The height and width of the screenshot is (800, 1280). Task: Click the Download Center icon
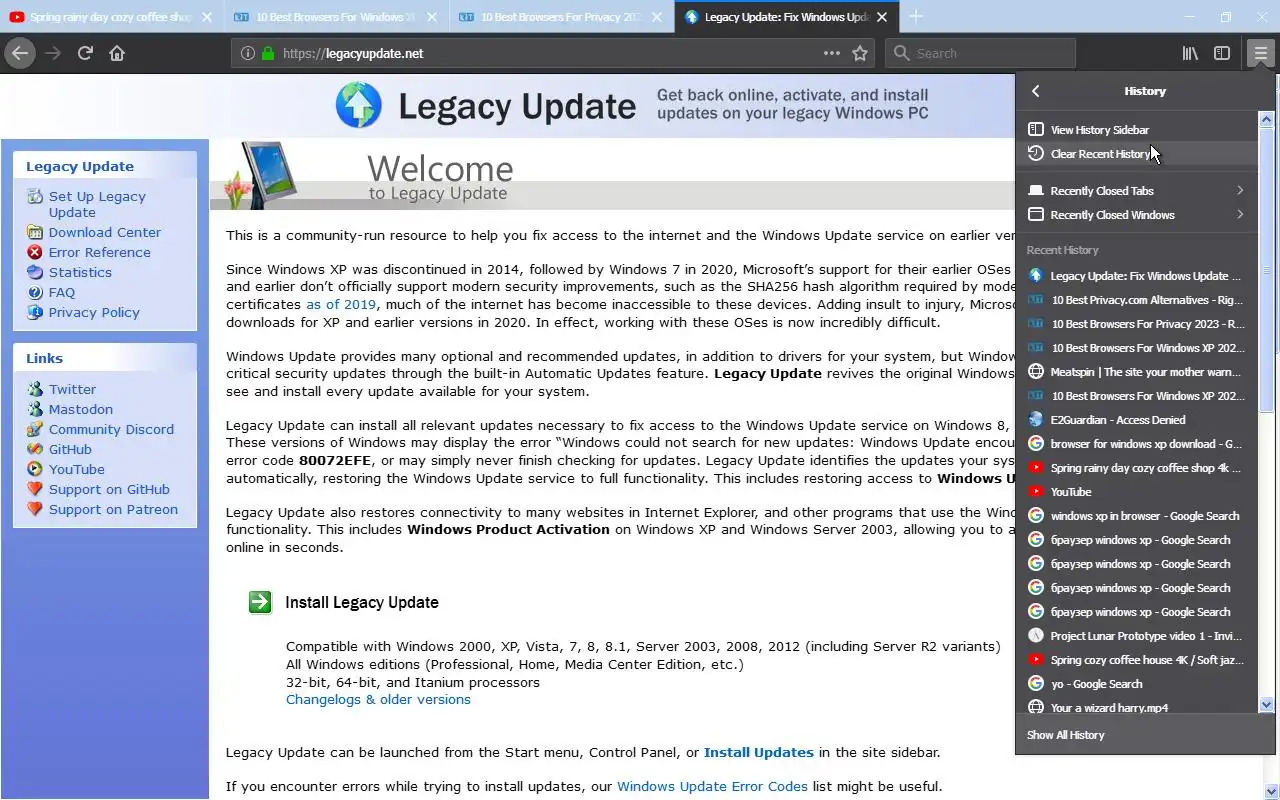point(35,232)
